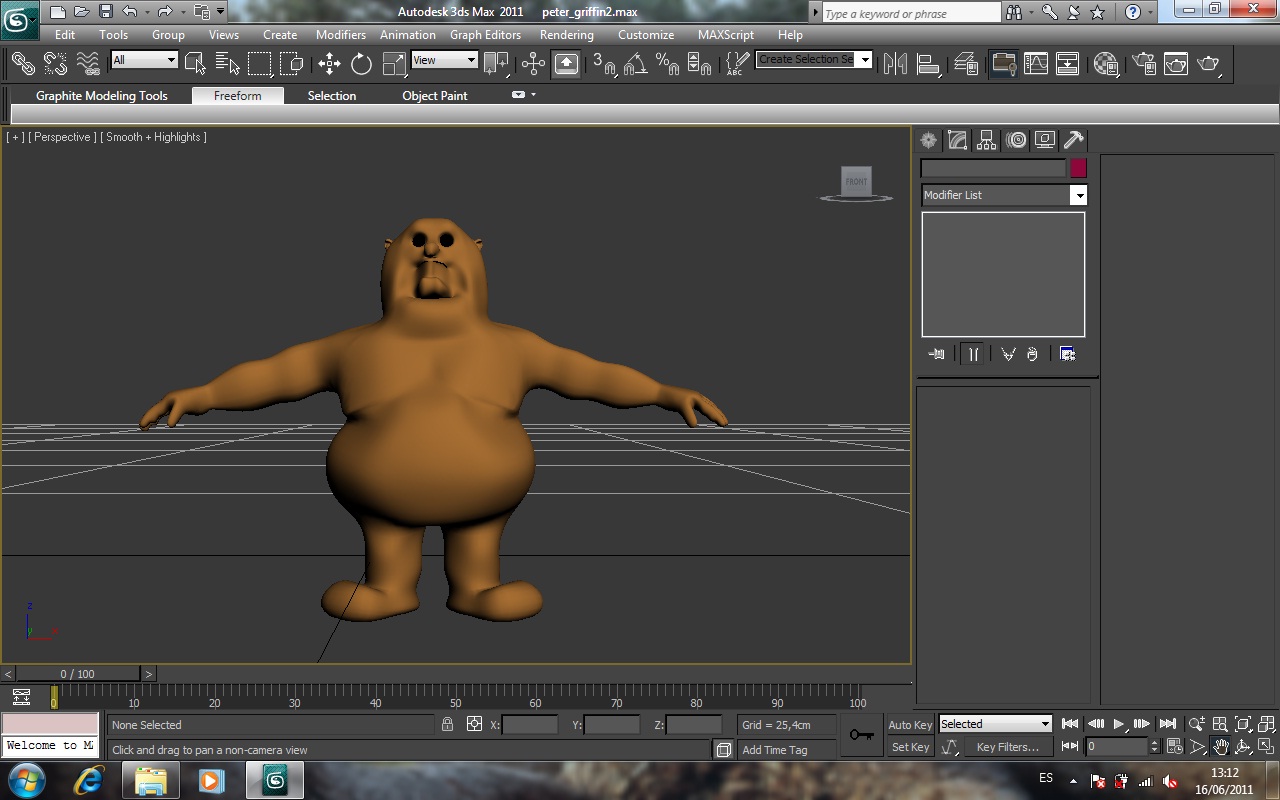Open the Rendering menu
The height and width of the screenshot is (800, 1280).
click(567, 35)
